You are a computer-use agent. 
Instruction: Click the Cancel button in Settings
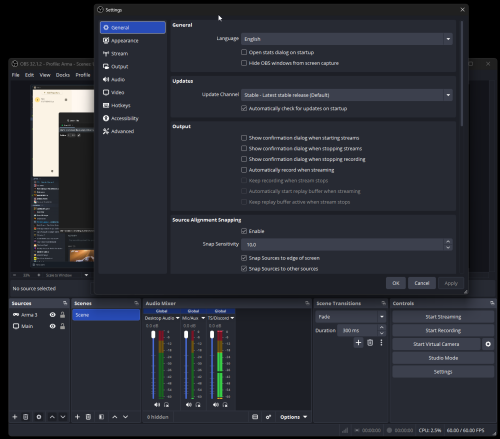pyautogui.click(x=422, y=283)
